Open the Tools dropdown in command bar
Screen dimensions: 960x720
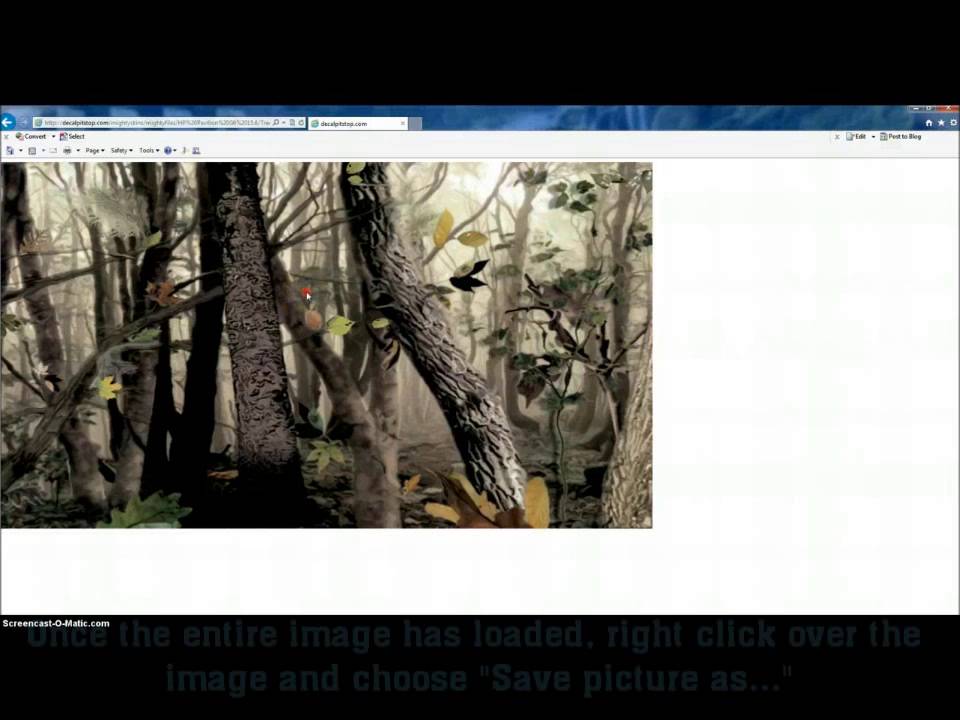tap(148, 151)
